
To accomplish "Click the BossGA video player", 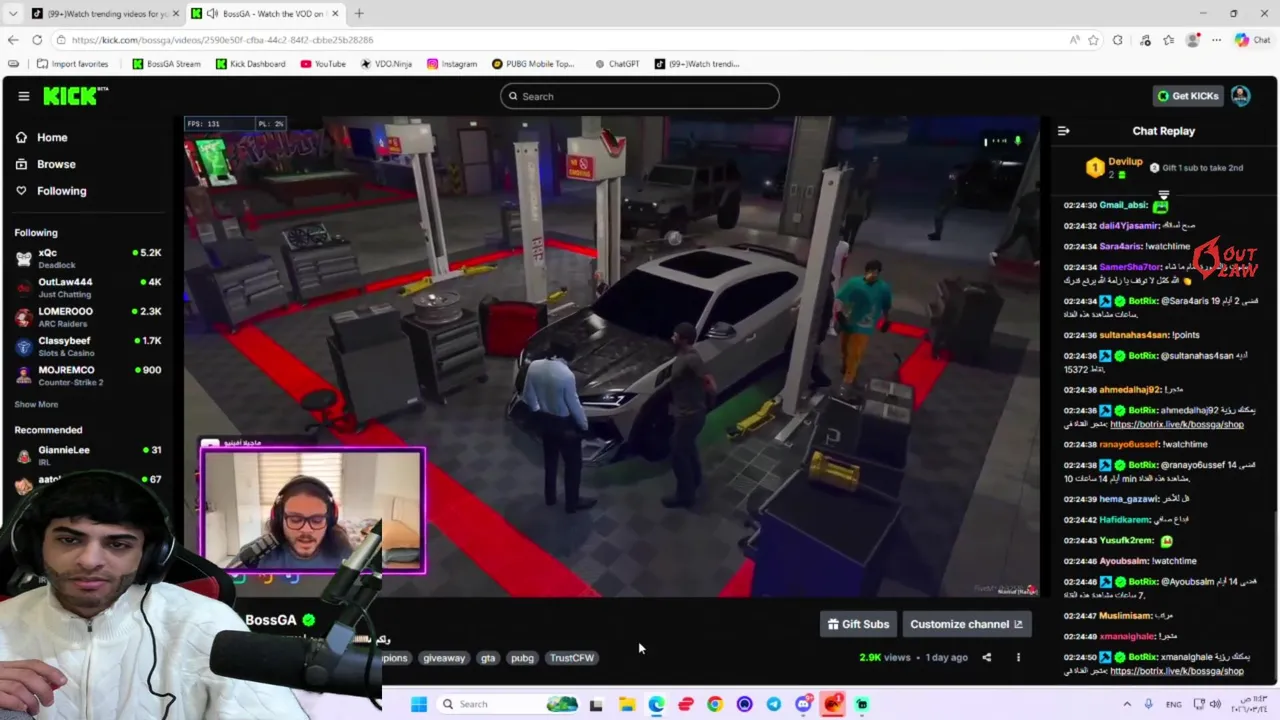I will pos(612,356).
